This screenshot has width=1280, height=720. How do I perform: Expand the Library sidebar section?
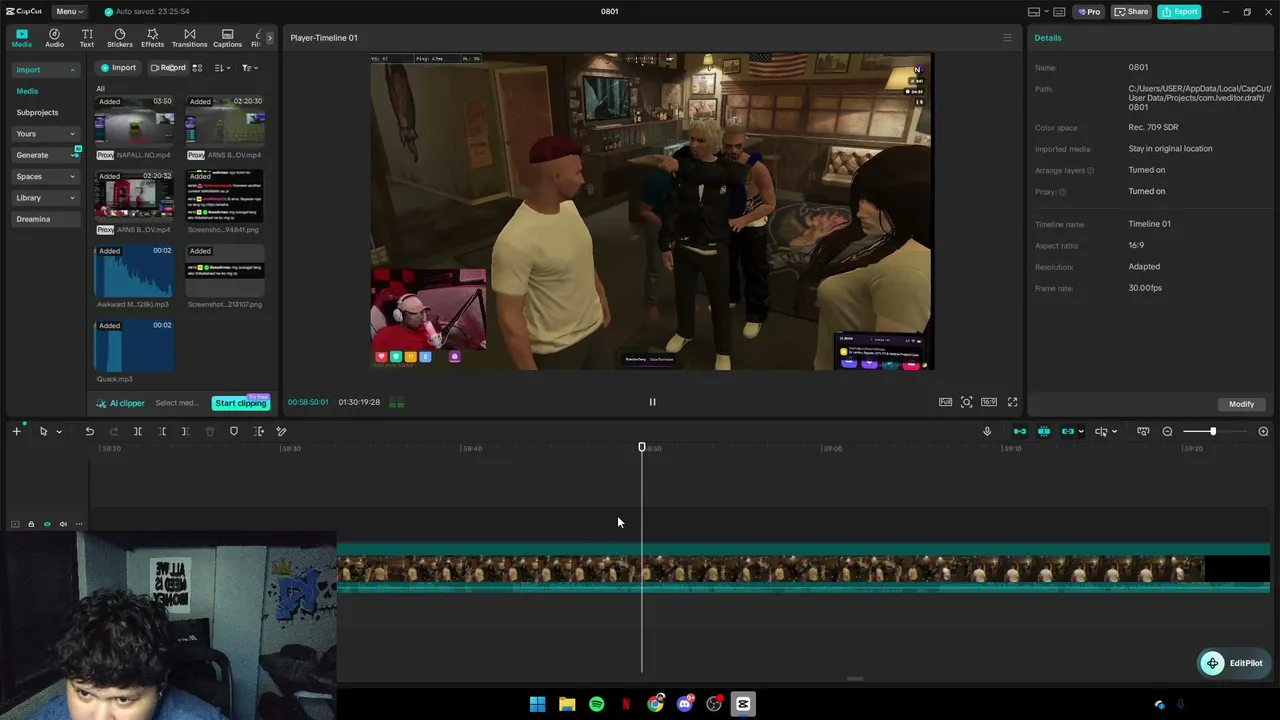45,198
